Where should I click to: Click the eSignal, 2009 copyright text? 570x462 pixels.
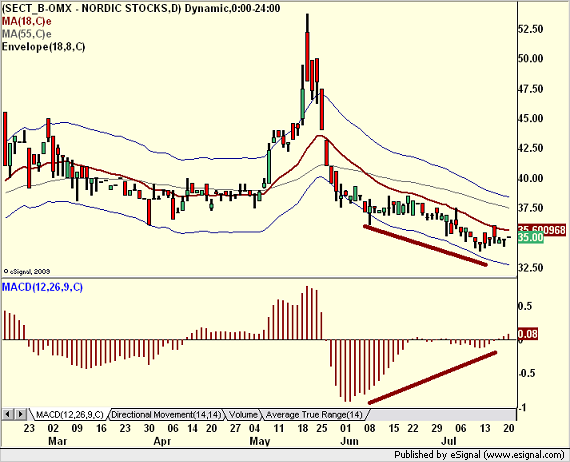[27, 271]
